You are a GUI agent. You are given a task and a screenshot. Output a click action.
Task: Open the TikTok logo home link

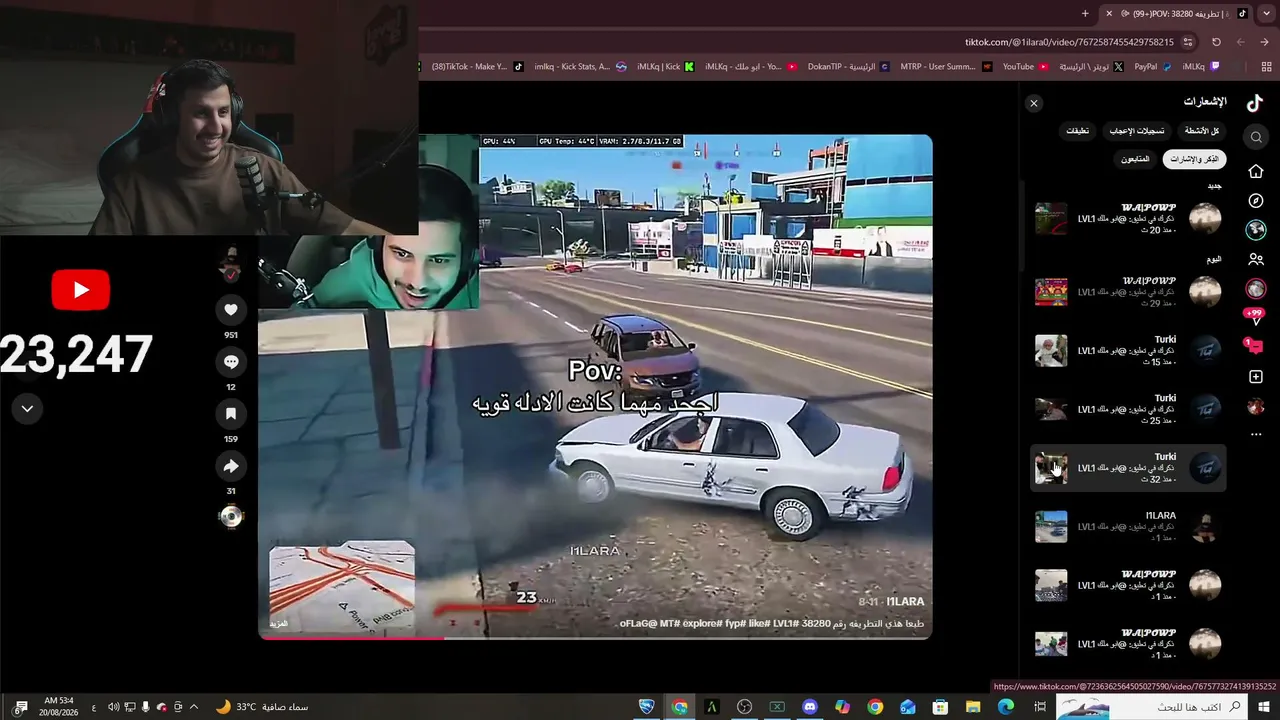1255,102
